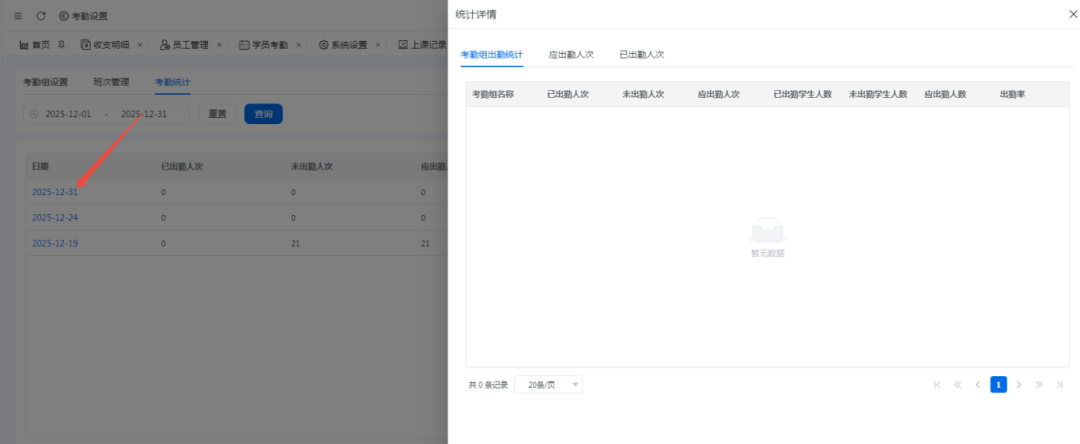Click the page refresh icon
Viewport: 1080px width, 444px height.
point(41,16)
